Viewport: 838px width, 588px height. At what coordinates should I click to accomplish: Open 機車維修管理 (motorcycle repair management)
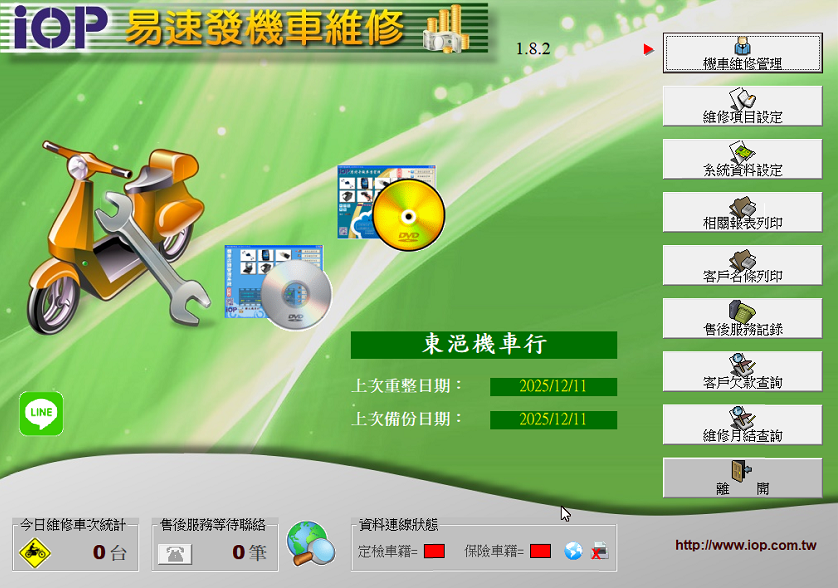point(742,53)
